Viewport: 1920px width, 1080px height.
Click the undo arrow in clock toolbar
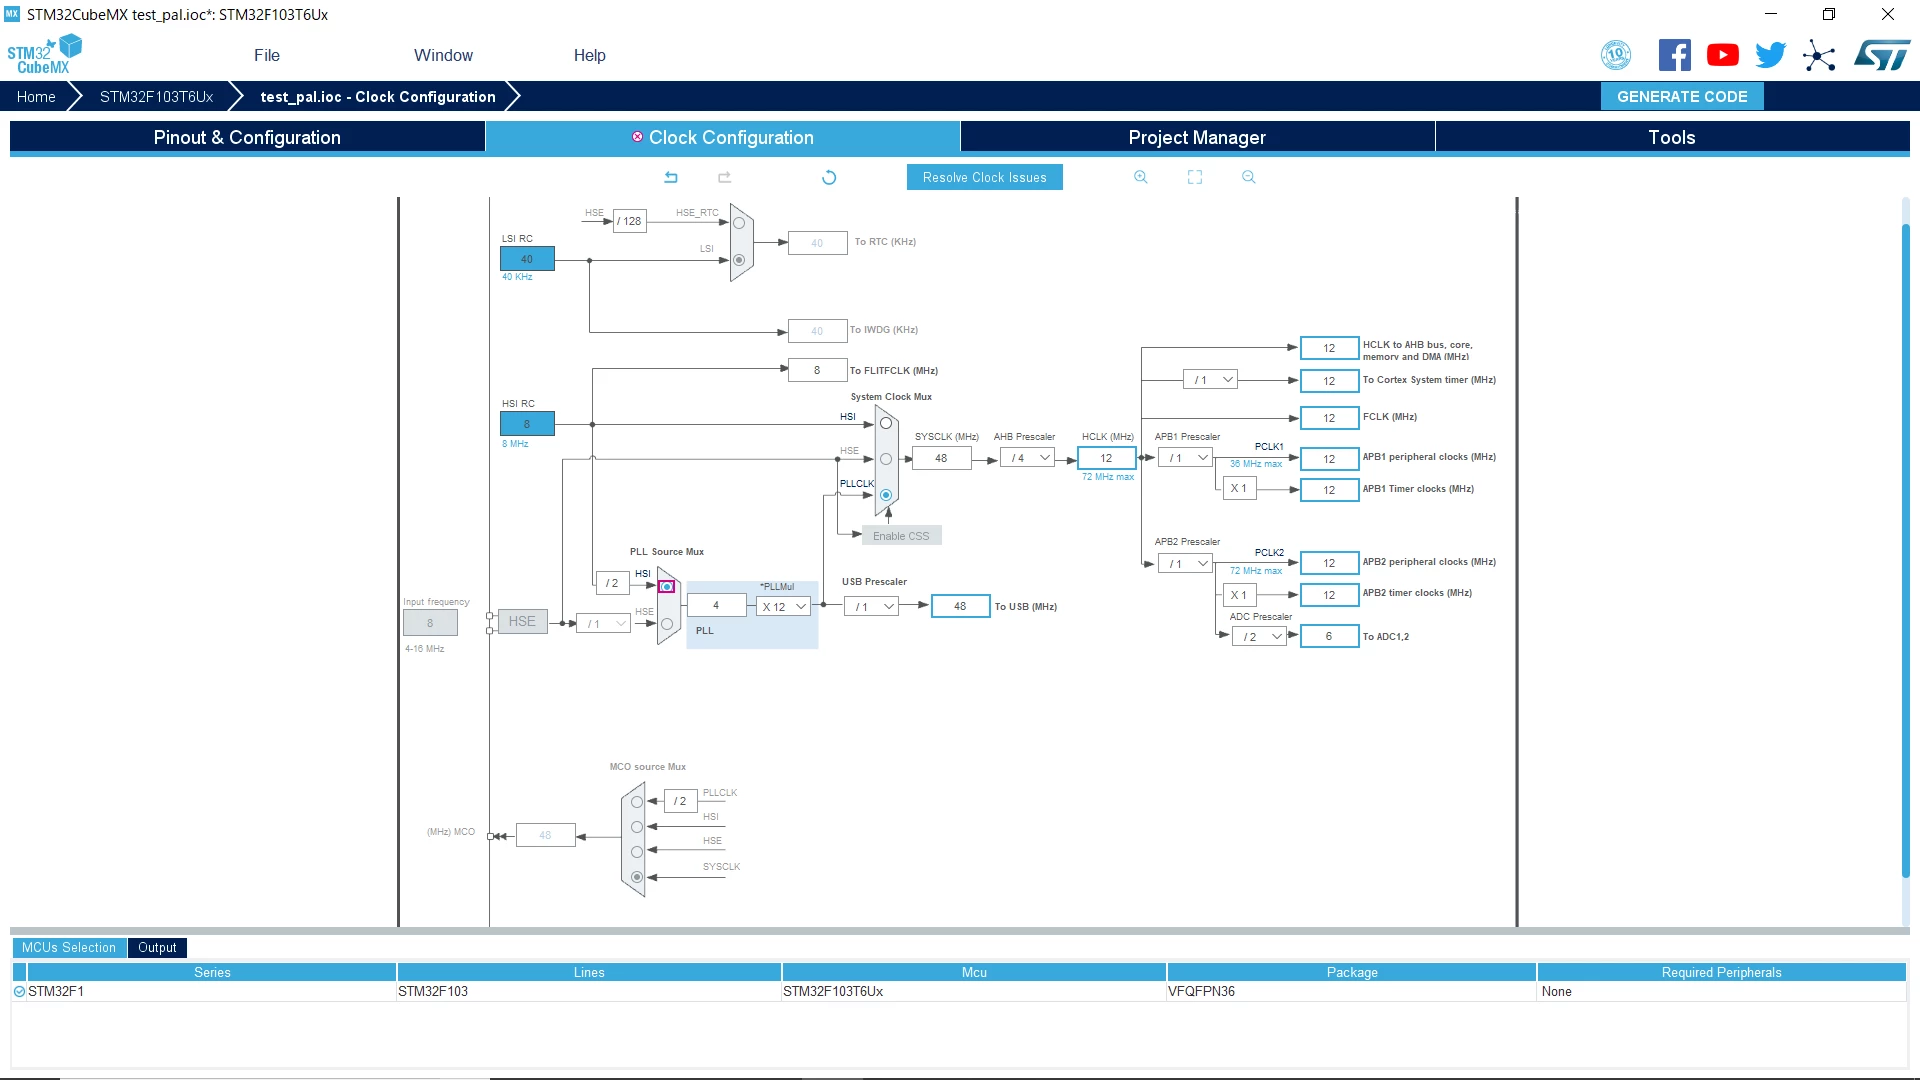pyautogui.click(x=671, y=177)
